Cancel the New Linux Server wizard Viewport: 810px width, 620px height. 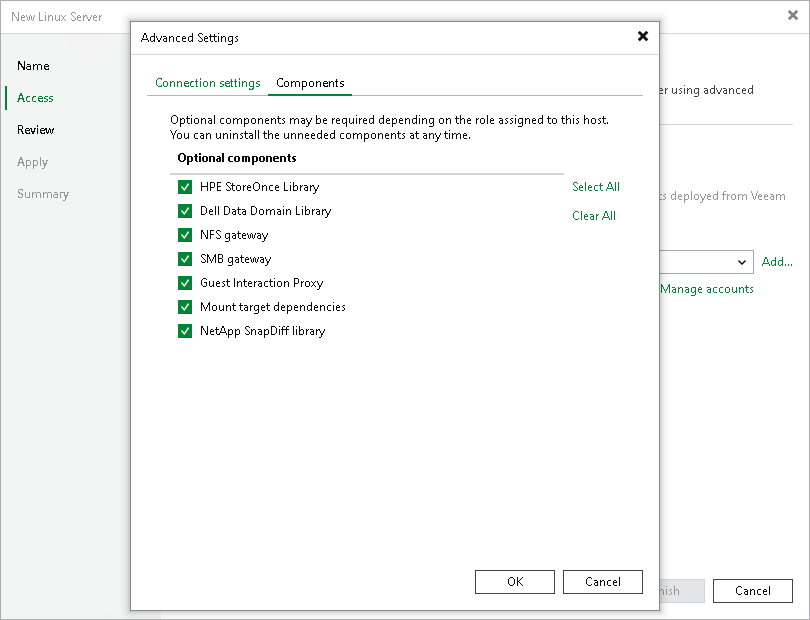[753, 591]
